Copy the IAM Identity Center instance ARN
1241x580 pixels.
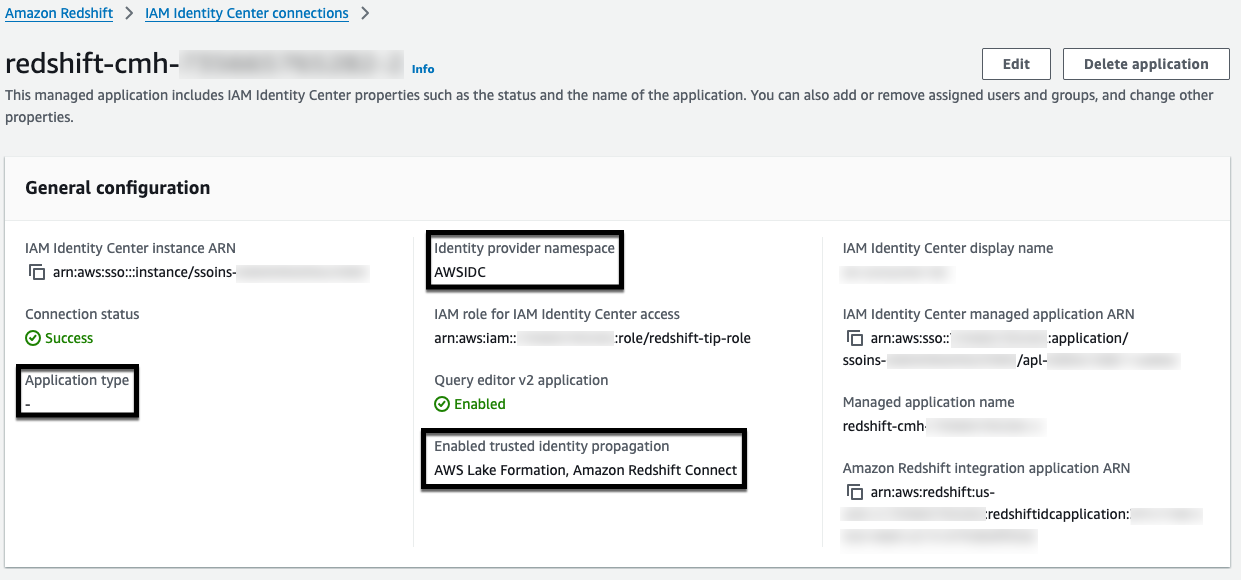pos(37,272)
